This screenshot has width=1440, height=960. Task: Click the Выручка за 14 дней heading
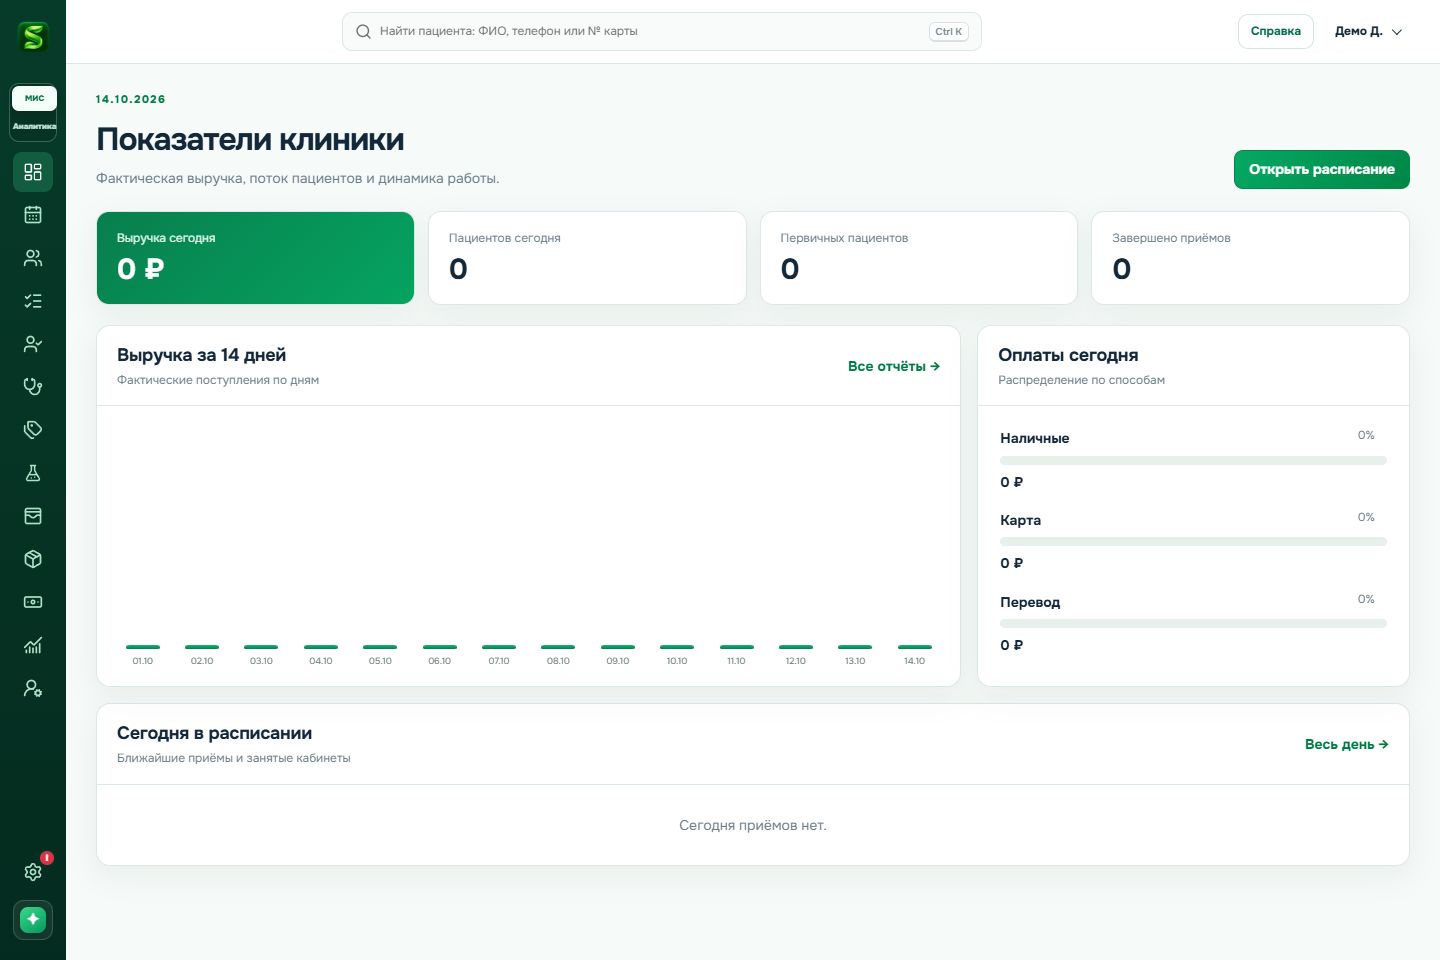pyautogui.click(x=201, y=355)
